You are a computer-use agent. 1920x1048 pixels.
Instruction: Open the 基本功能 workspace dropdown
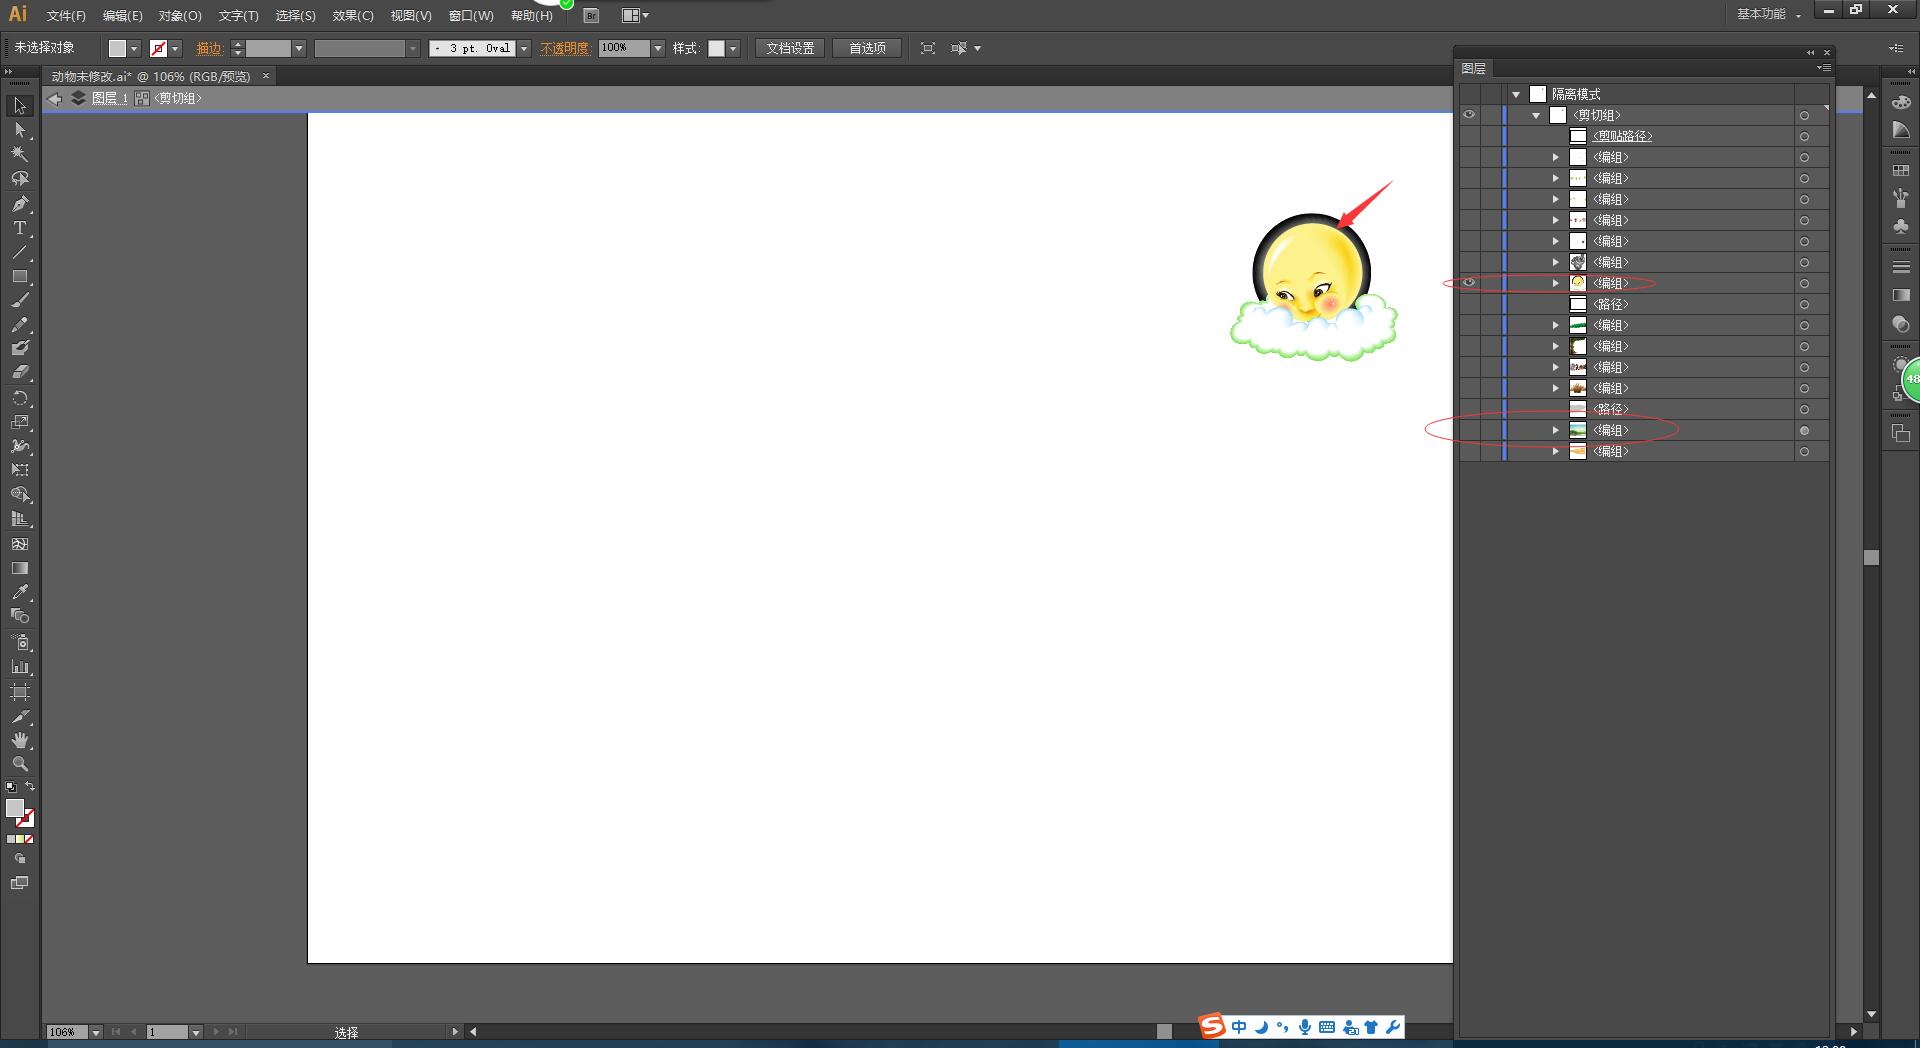1768,14
